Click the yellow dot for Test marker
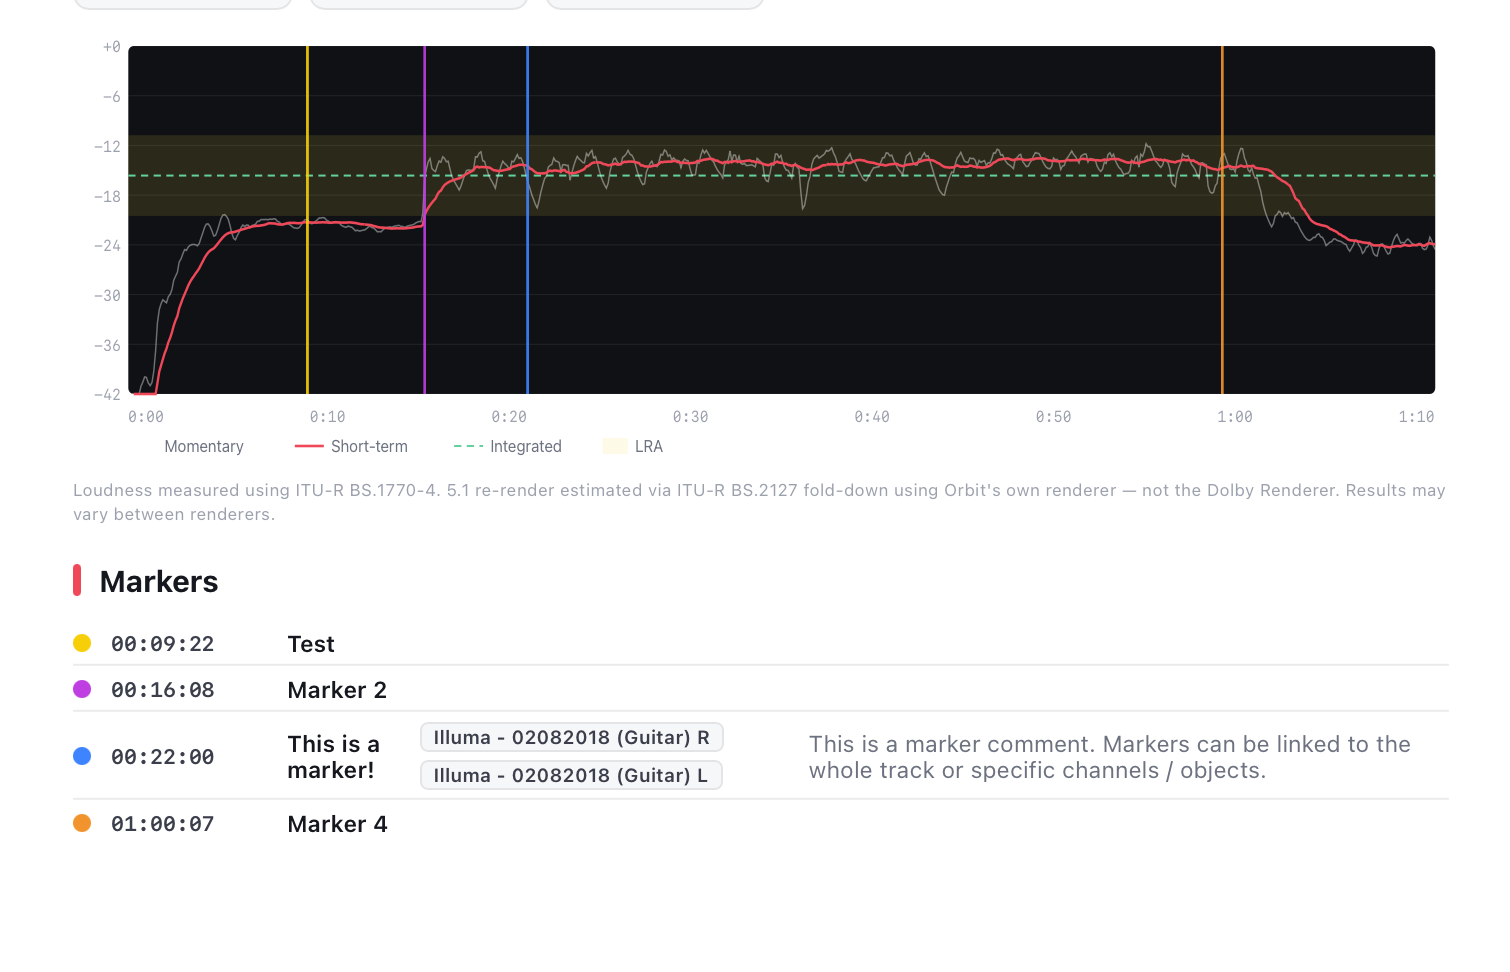 click(x=82, y=643)
